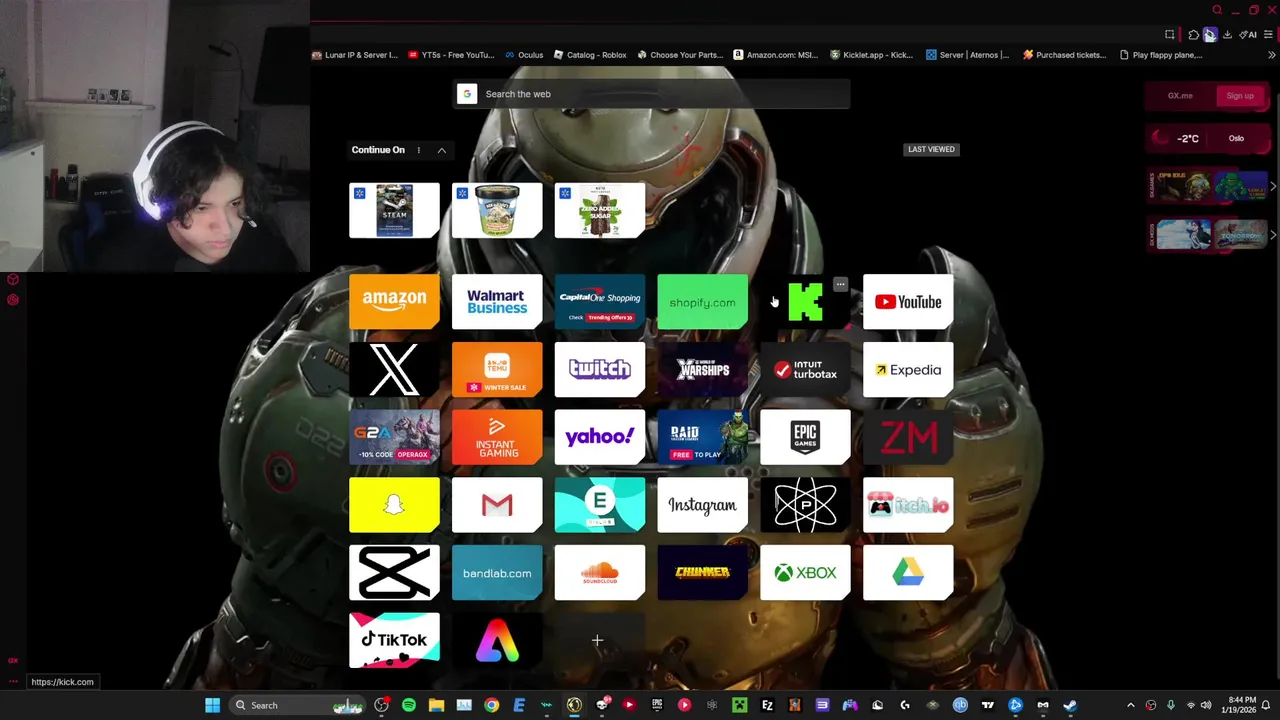Screen dimensions: 1280x720
Task: Open the browser Aria AI button
Action: pyautogui.click(x=1248, y=35)
